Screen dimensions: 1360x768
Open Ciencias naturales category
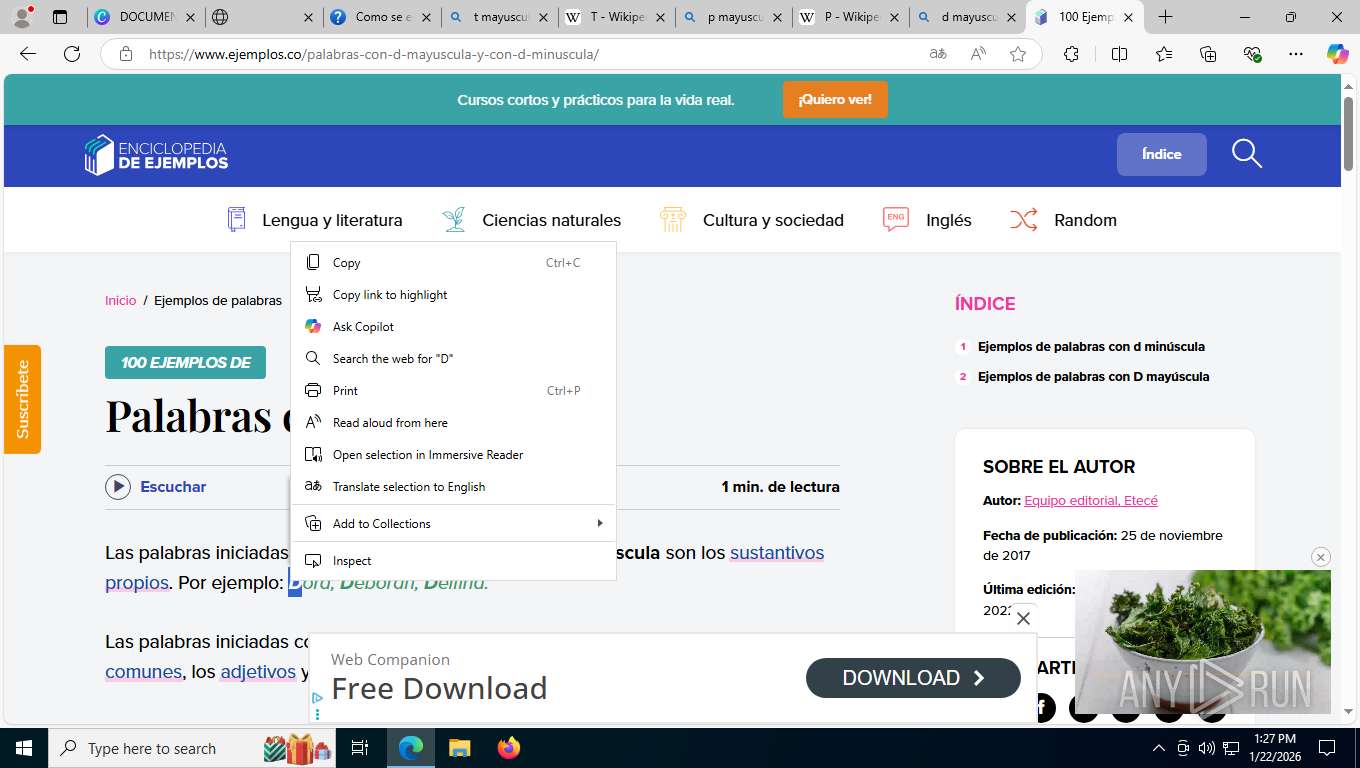pos(531,220)
